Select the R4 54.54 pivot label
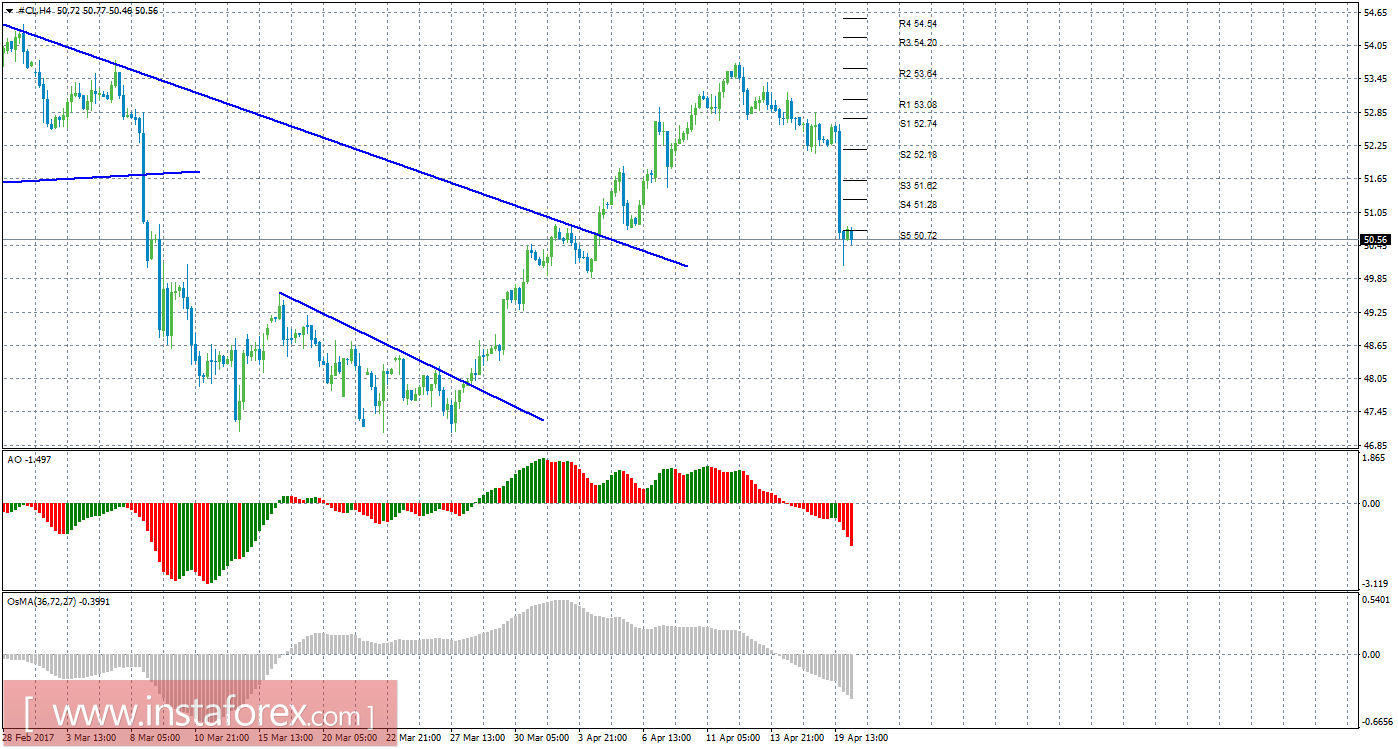Viewport: 1398px width, 749px height. pyautogui.click(x=917, y=23)
